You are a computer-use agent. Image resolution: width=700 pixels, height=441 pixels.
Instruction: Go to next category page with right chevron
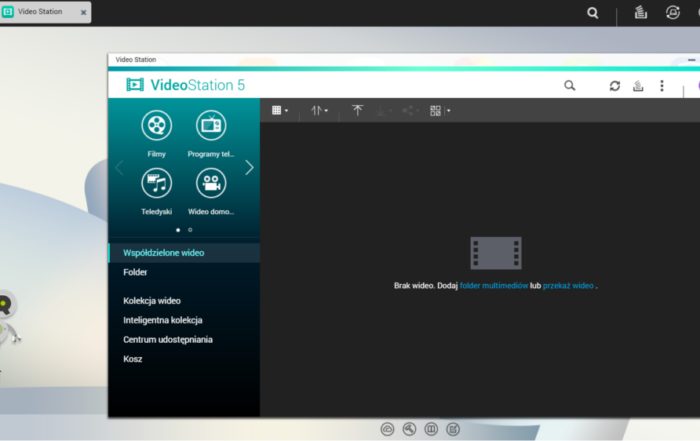[249, 168]
